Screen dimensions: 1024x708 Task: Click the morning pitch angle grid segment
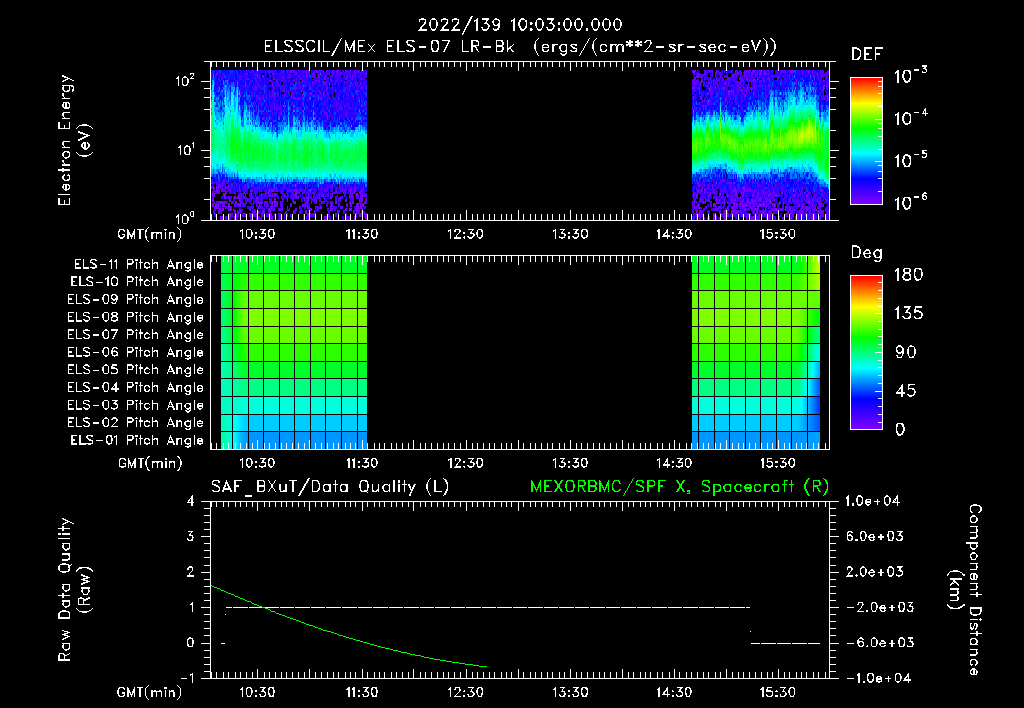pyautogui.click(x=294, y=352)
